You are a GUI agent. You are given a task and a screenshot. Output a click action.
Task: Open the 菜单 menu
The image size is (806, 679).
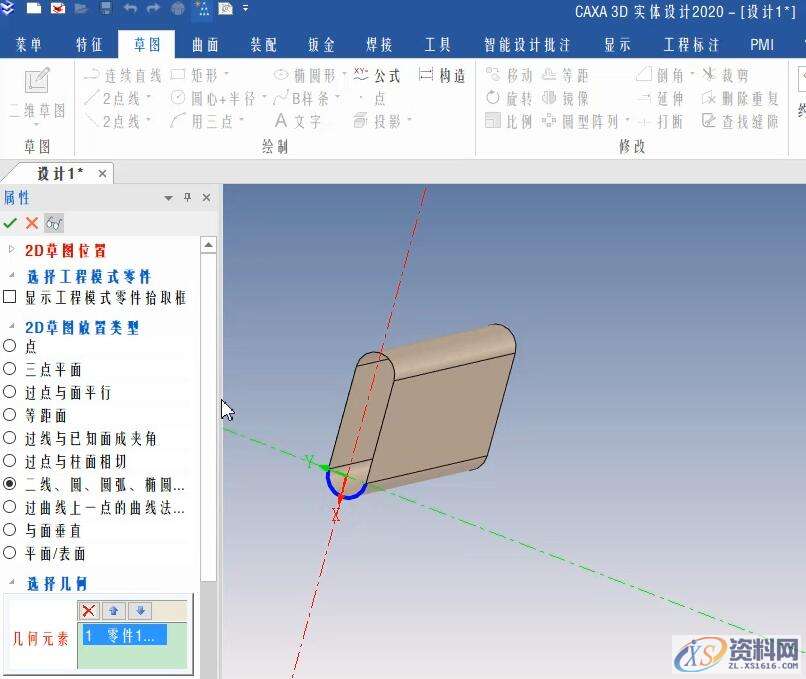point(28,44)
